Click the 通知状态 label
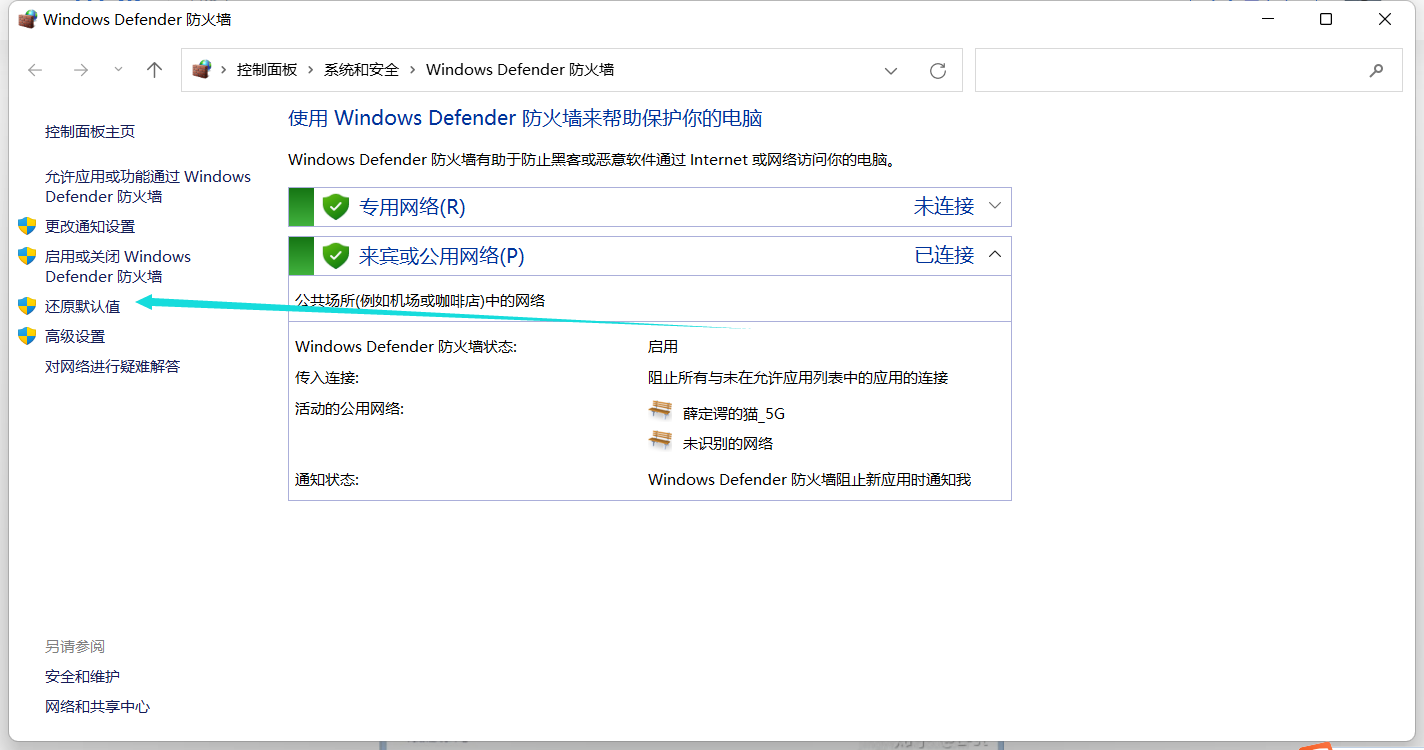The image size is (1424, 750). click(x=327, y=480)
